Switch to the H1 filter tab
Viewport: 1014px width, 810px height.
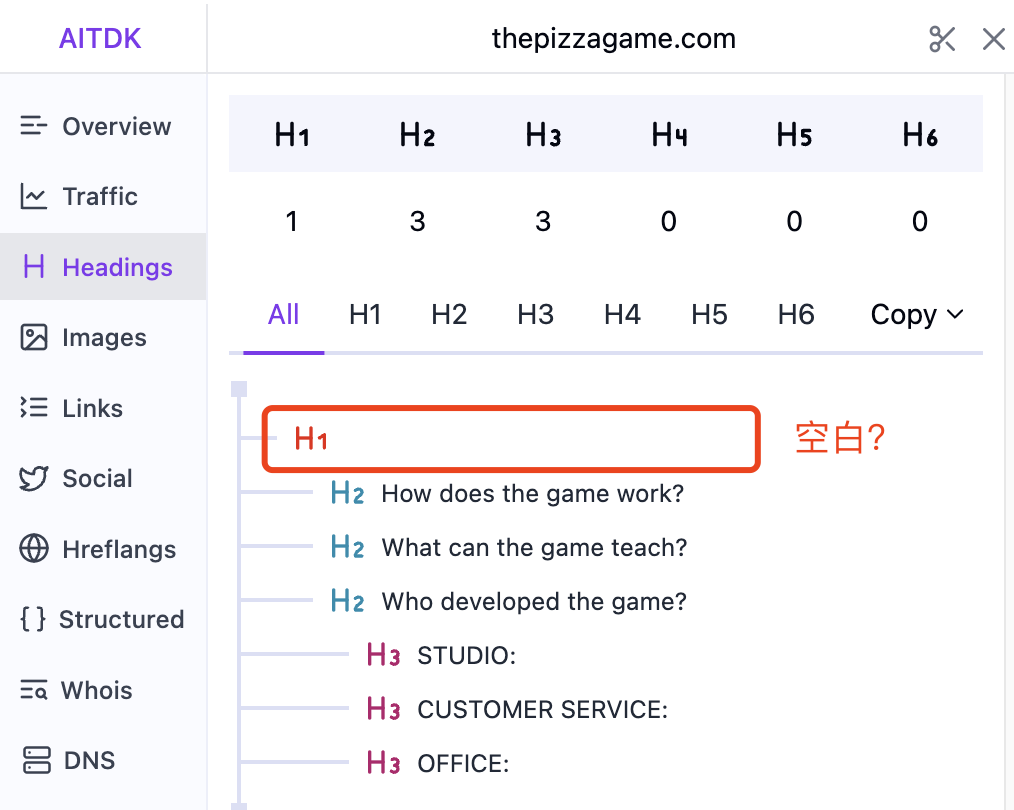pyautogui.click(x=365, y=315)
